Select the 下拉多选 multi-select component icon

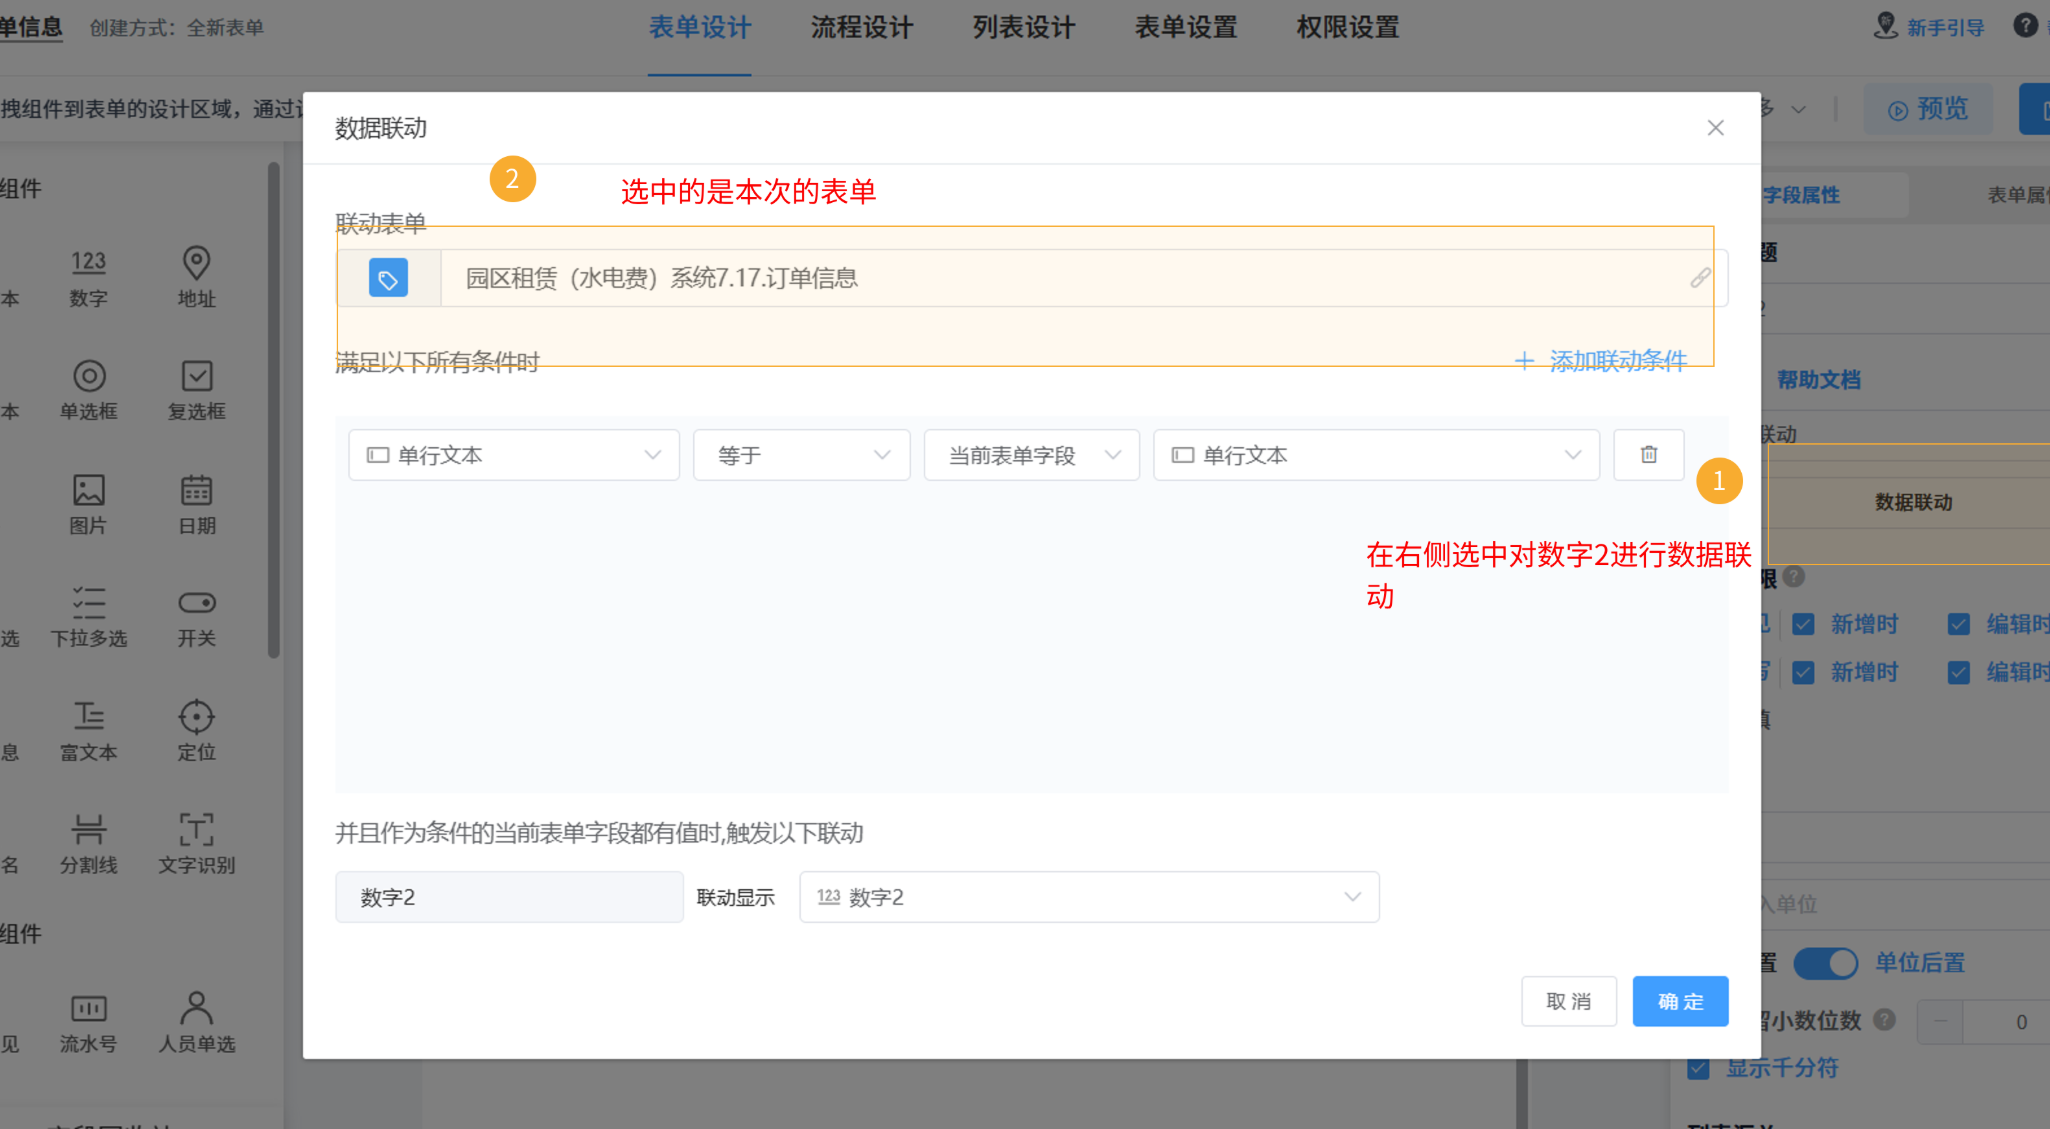pos(88,603)
